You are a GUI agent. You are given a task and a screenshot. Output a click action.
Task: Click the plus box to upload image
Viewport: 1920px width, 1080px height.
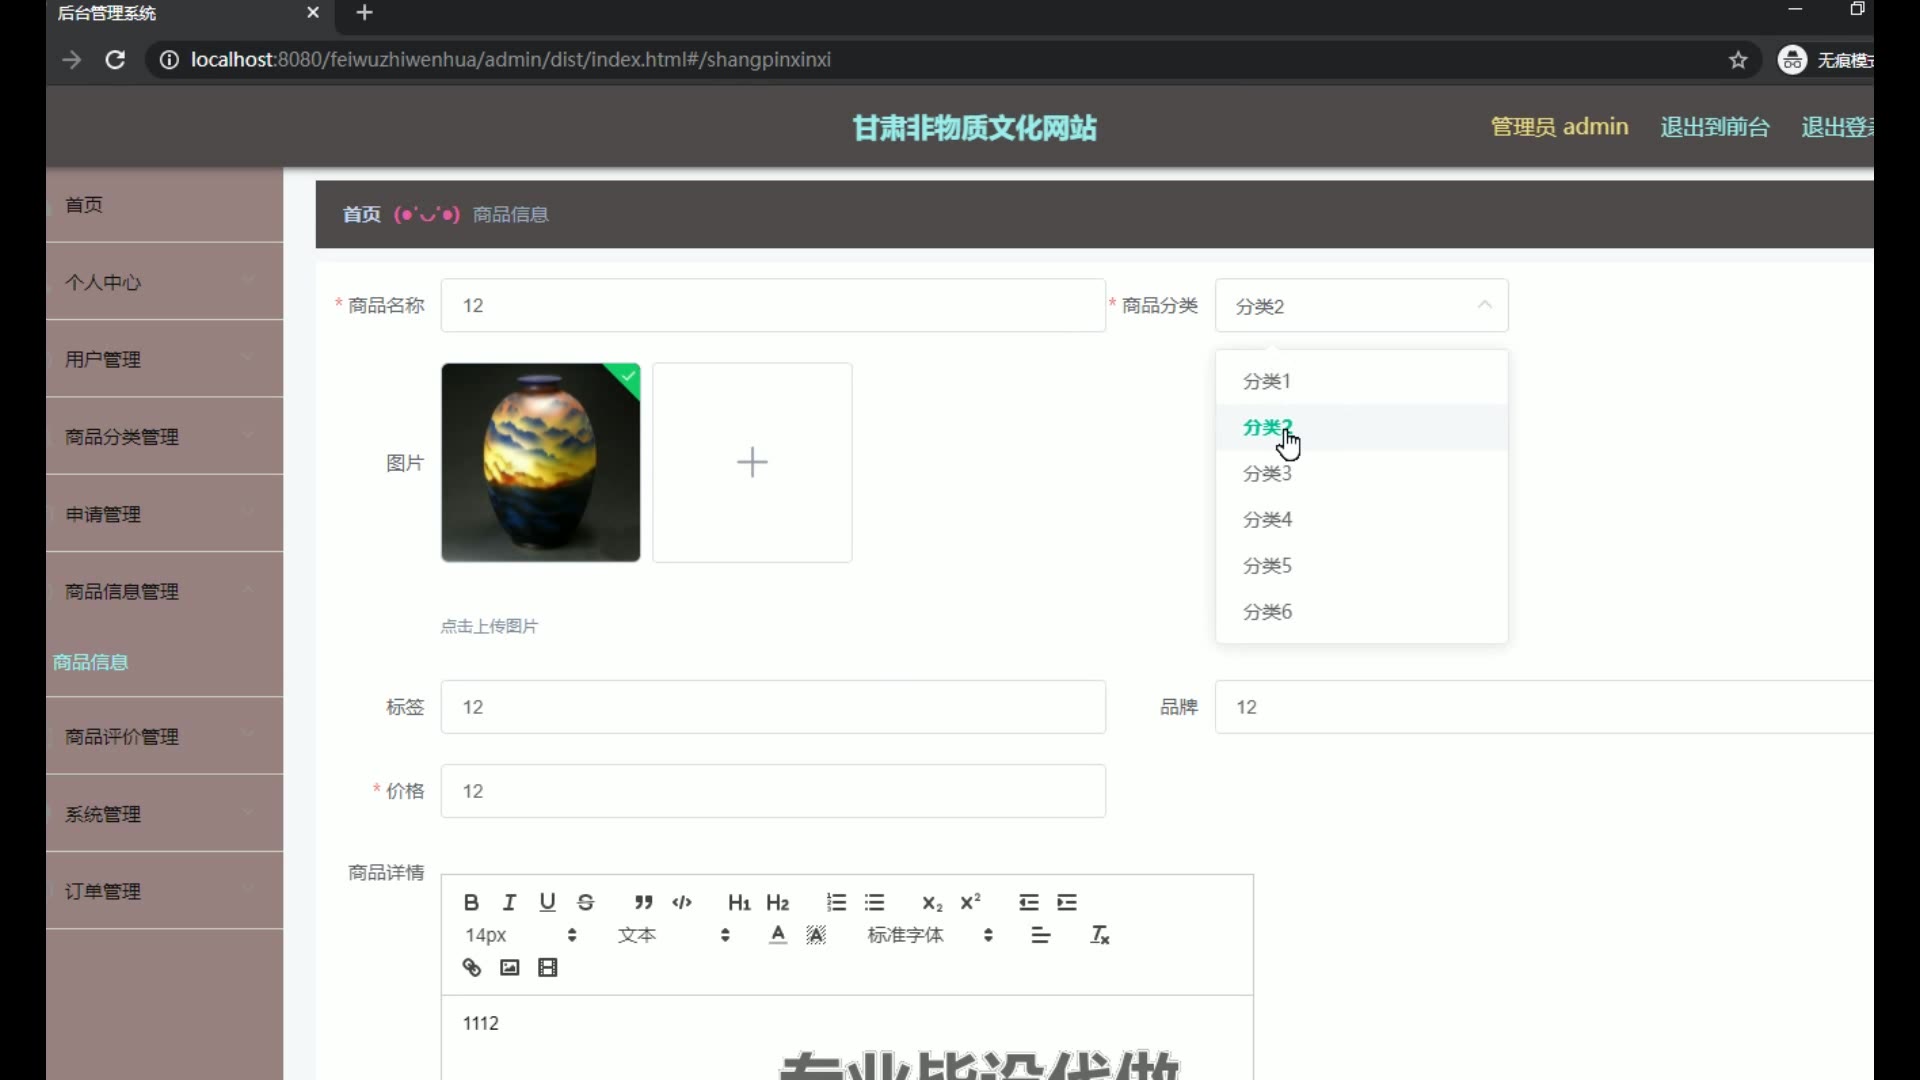(752, 462)
